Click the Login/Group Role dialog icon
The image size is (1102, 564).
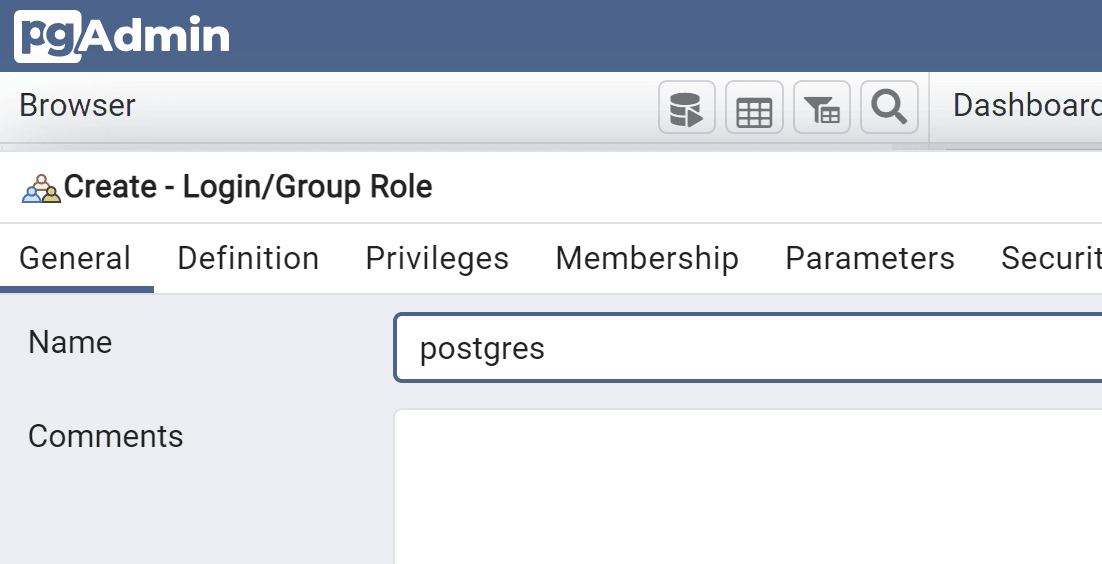tap(41, 188)
